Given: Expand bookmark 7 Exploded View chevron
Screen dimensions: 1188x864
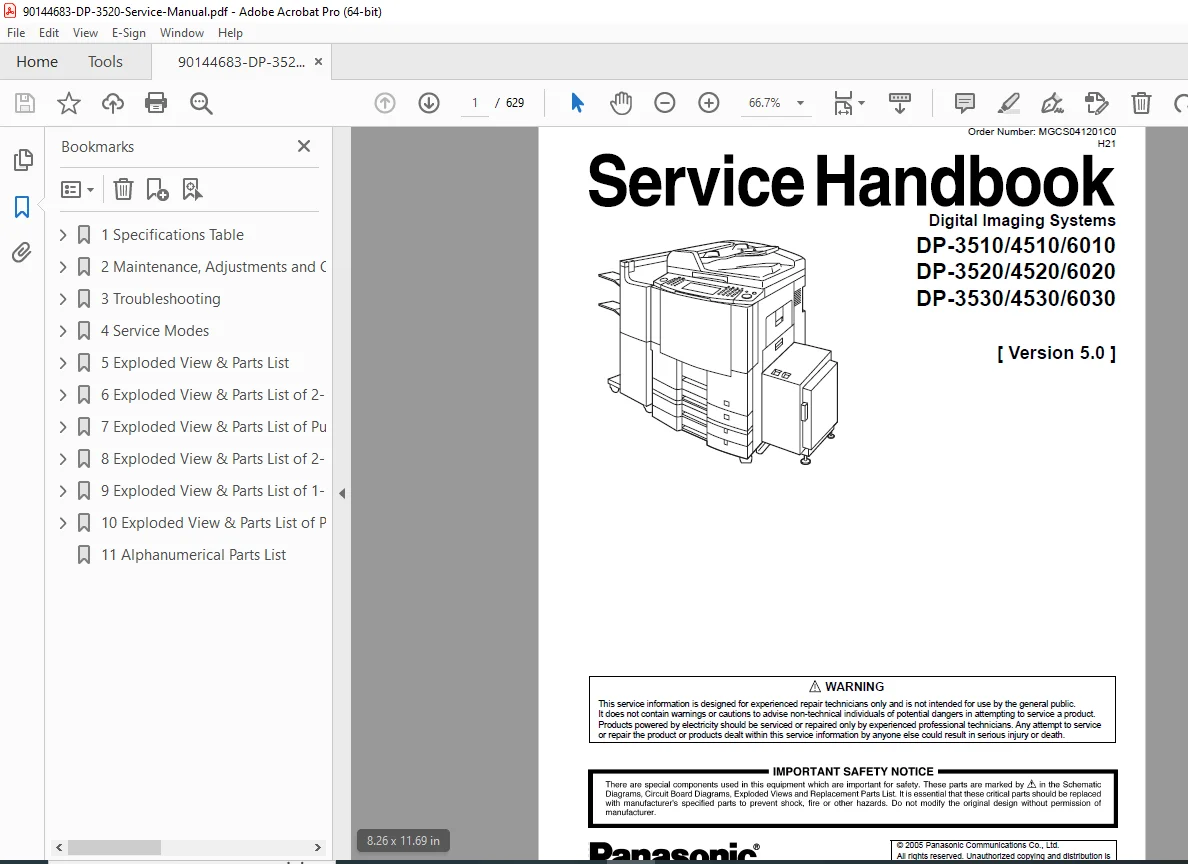Looking at the screenshot, I should pos(64,427).
